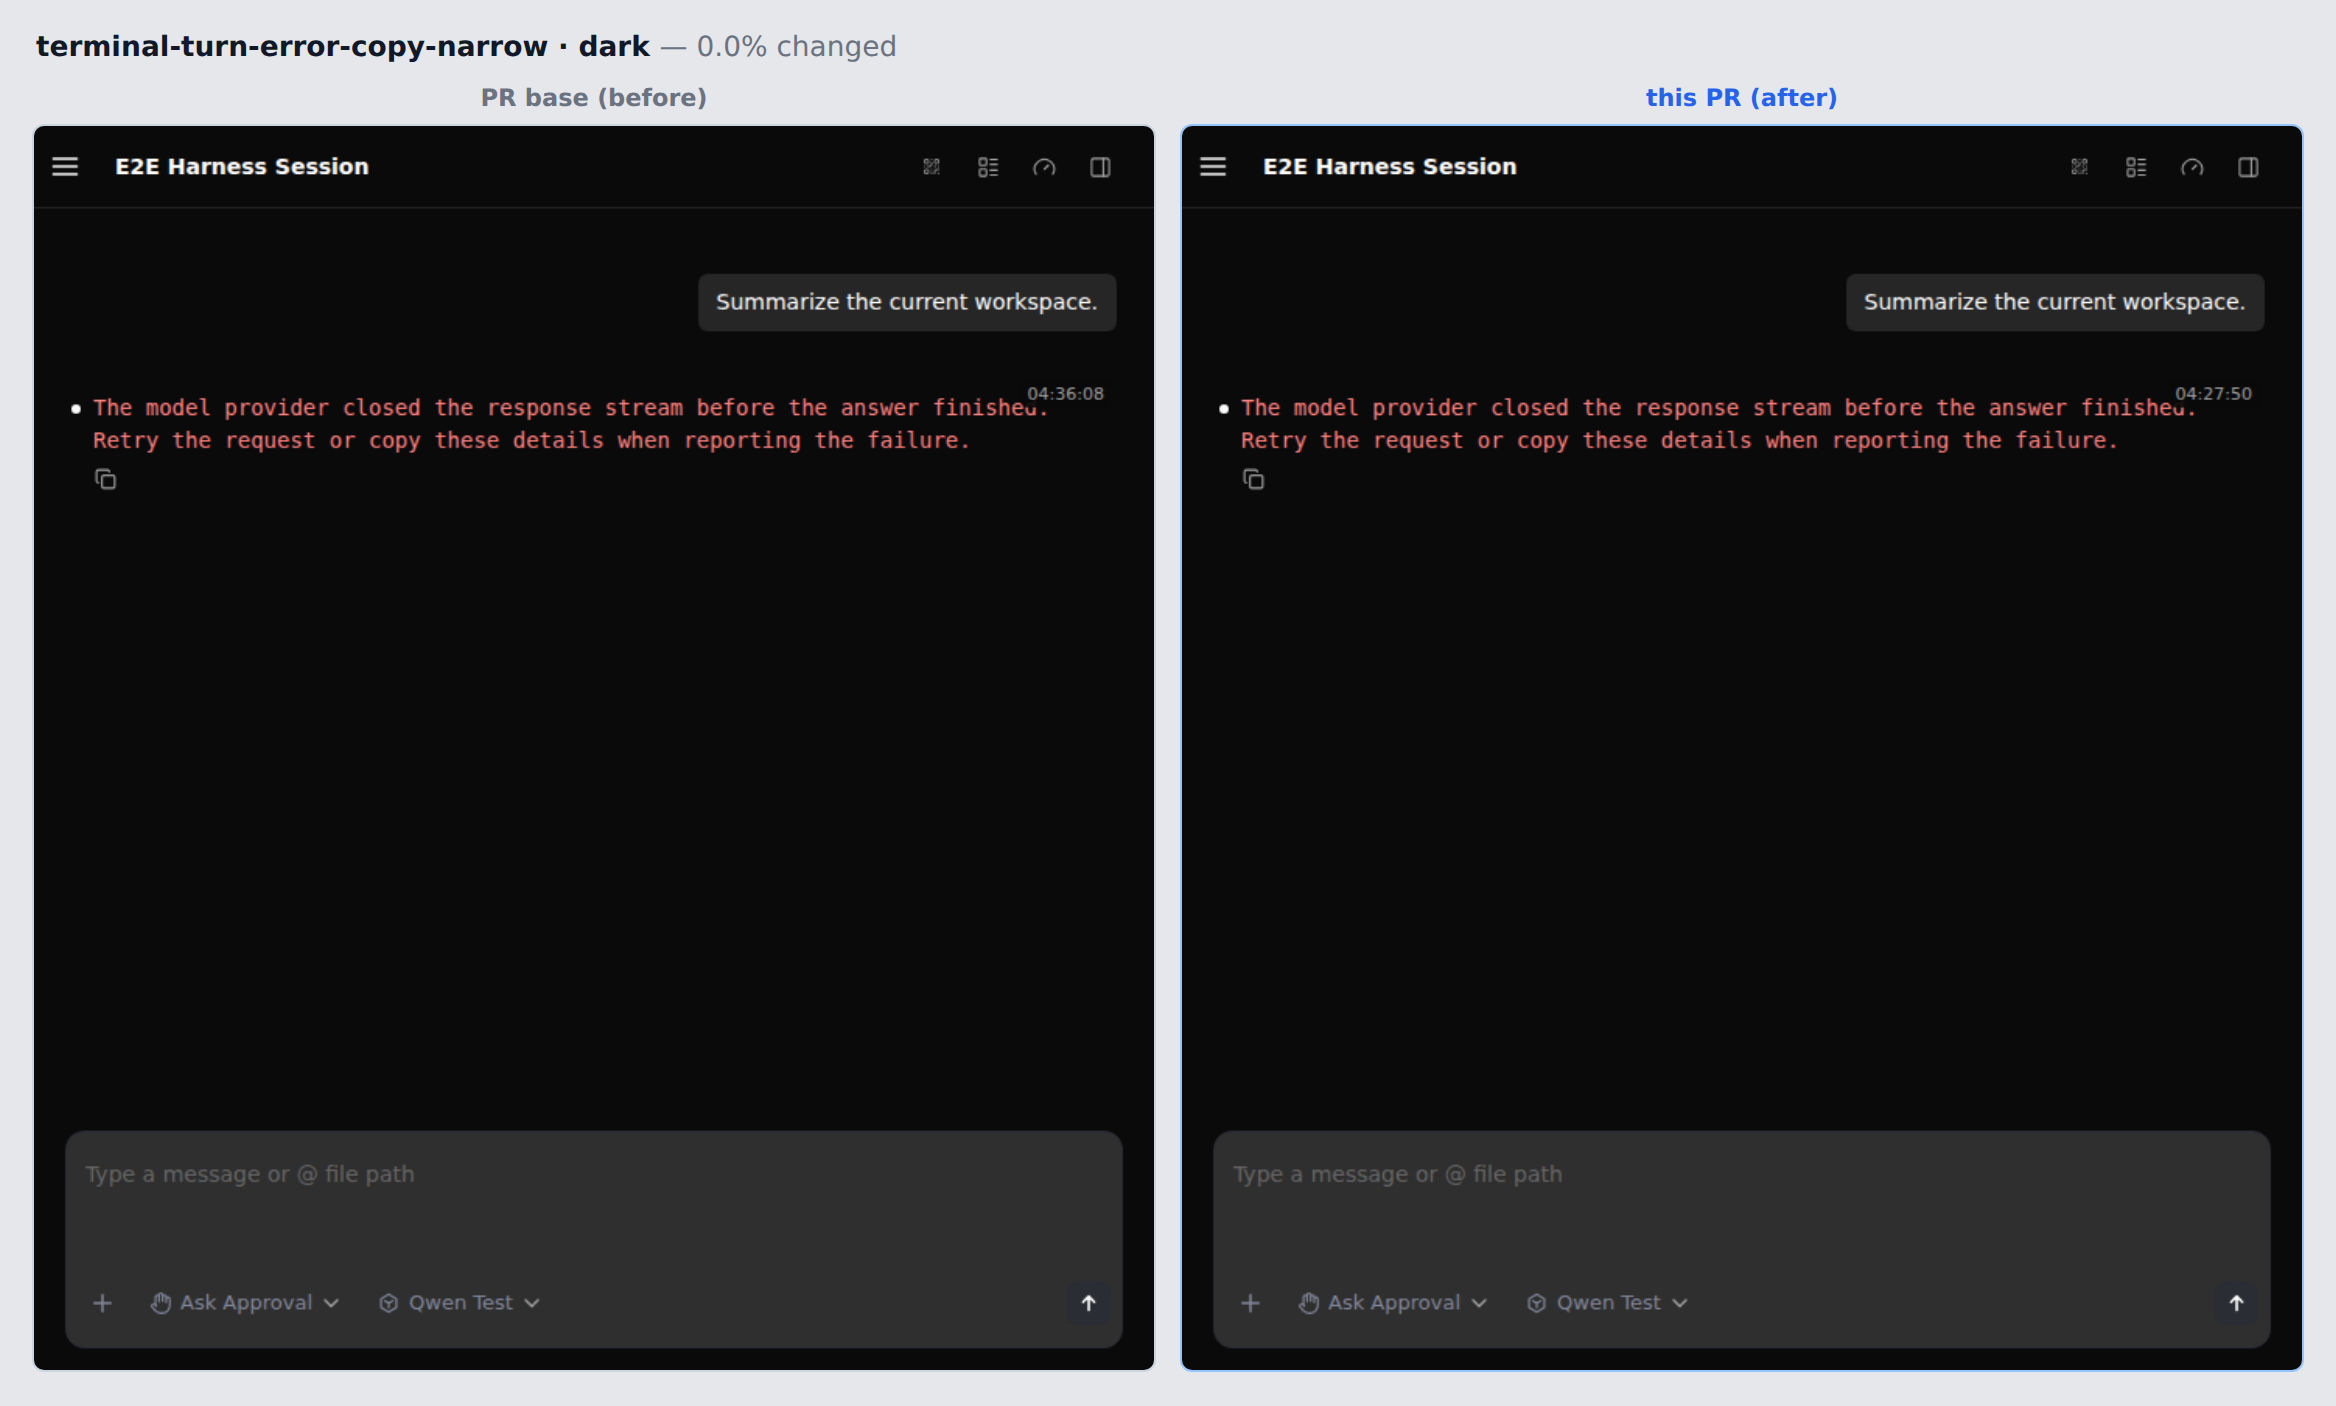2336x1406 pixels.
Task: Send message arrow in the after panel
Action: pyautogui.click(x=2237, y=1303)
